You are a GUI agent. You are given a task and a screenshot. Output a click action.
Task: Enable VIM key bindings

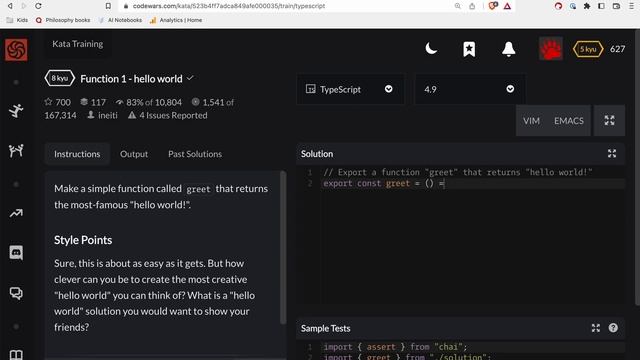(x=531, y=121)
